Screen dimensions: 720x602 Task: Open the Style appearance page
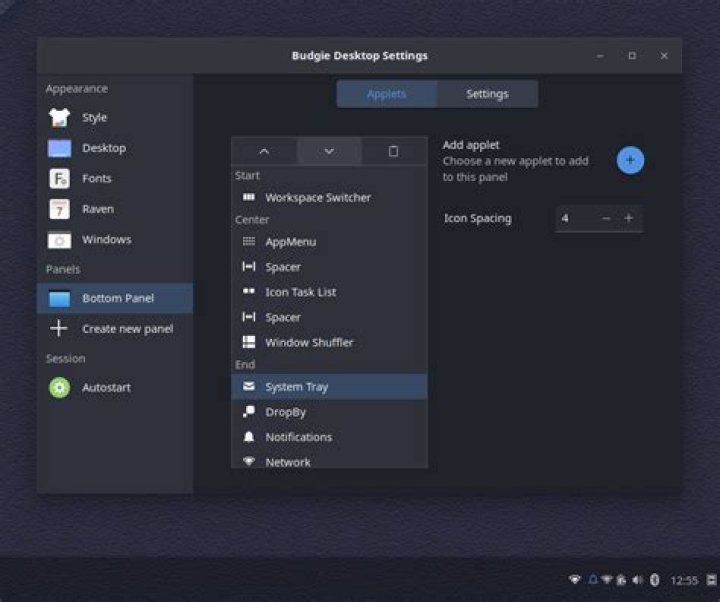tap(115, 118)
